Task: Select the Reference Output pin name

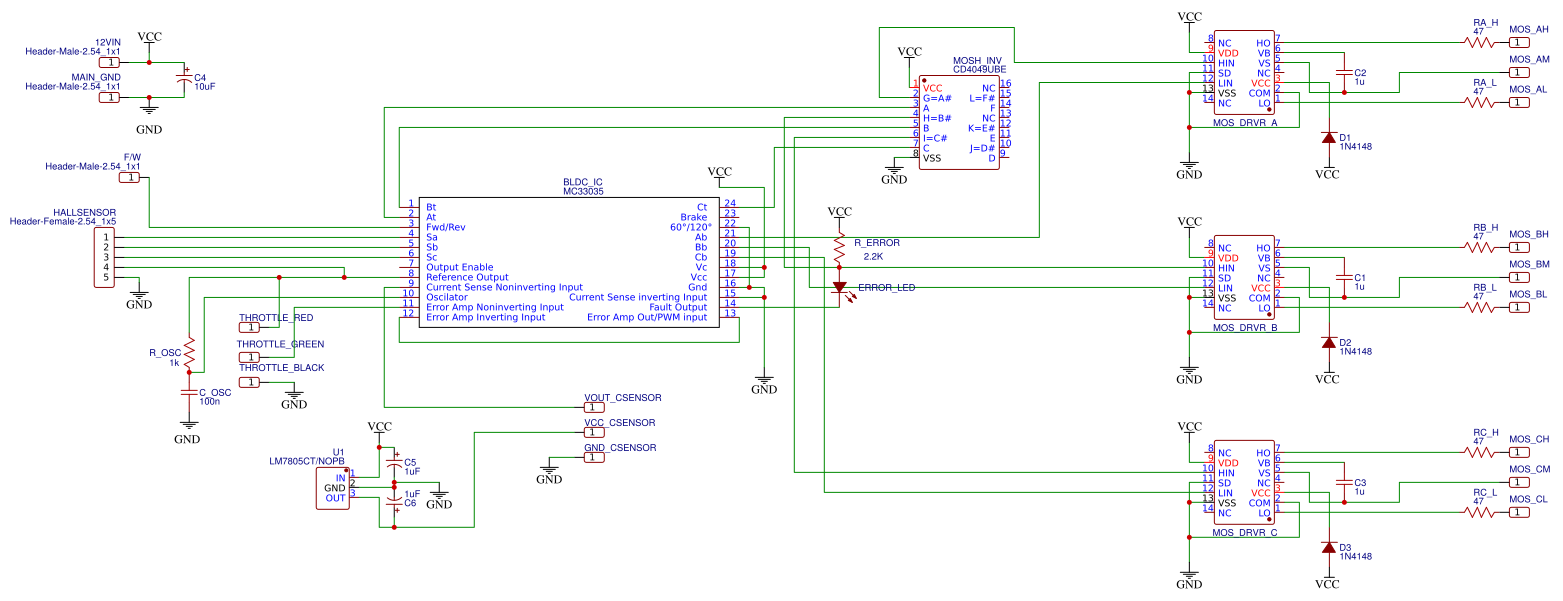Action: [467, 277]
